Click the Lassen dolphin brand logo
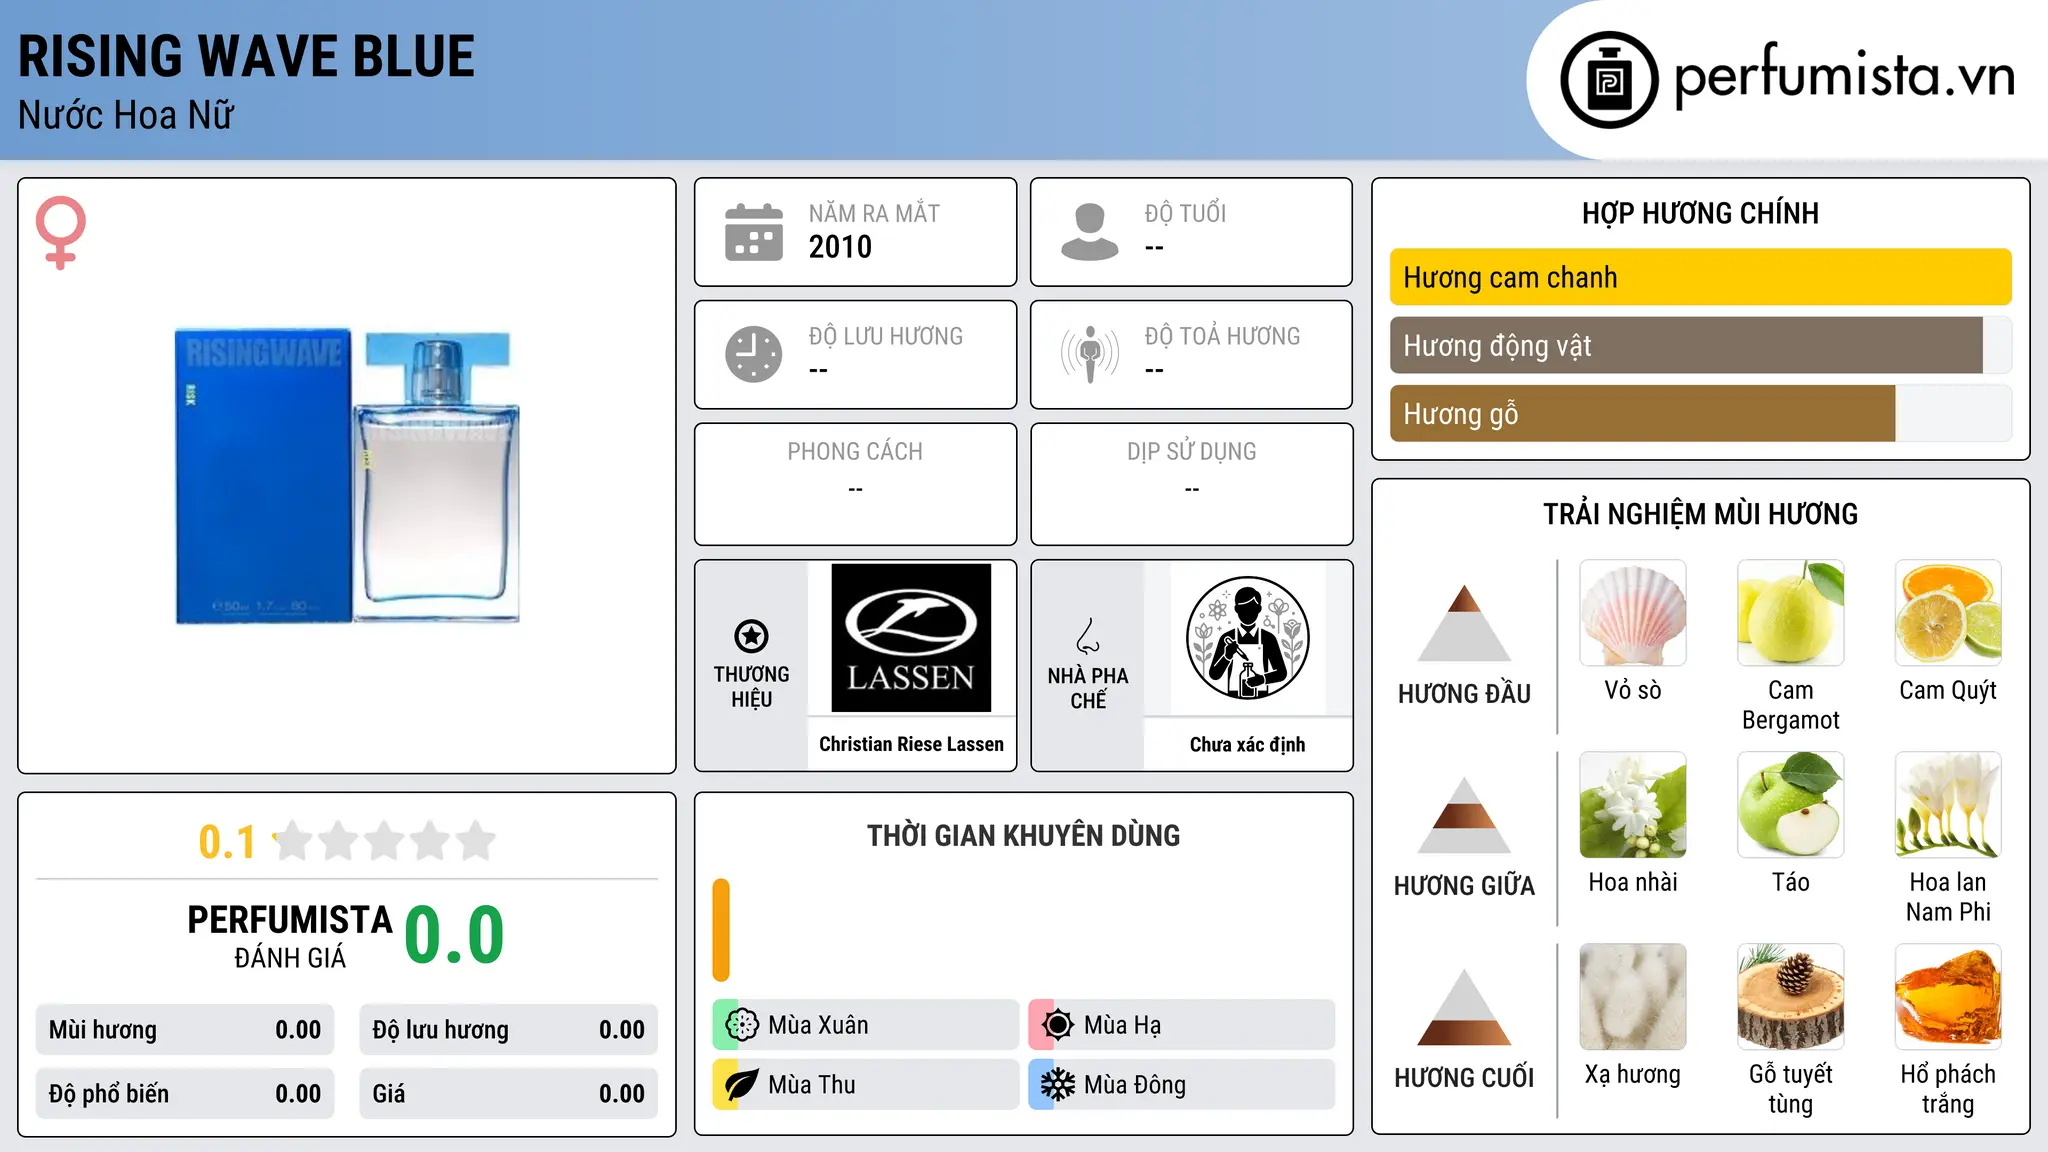The width and height of the screenshot is (2048, 1152). click(x=911, y=638)
